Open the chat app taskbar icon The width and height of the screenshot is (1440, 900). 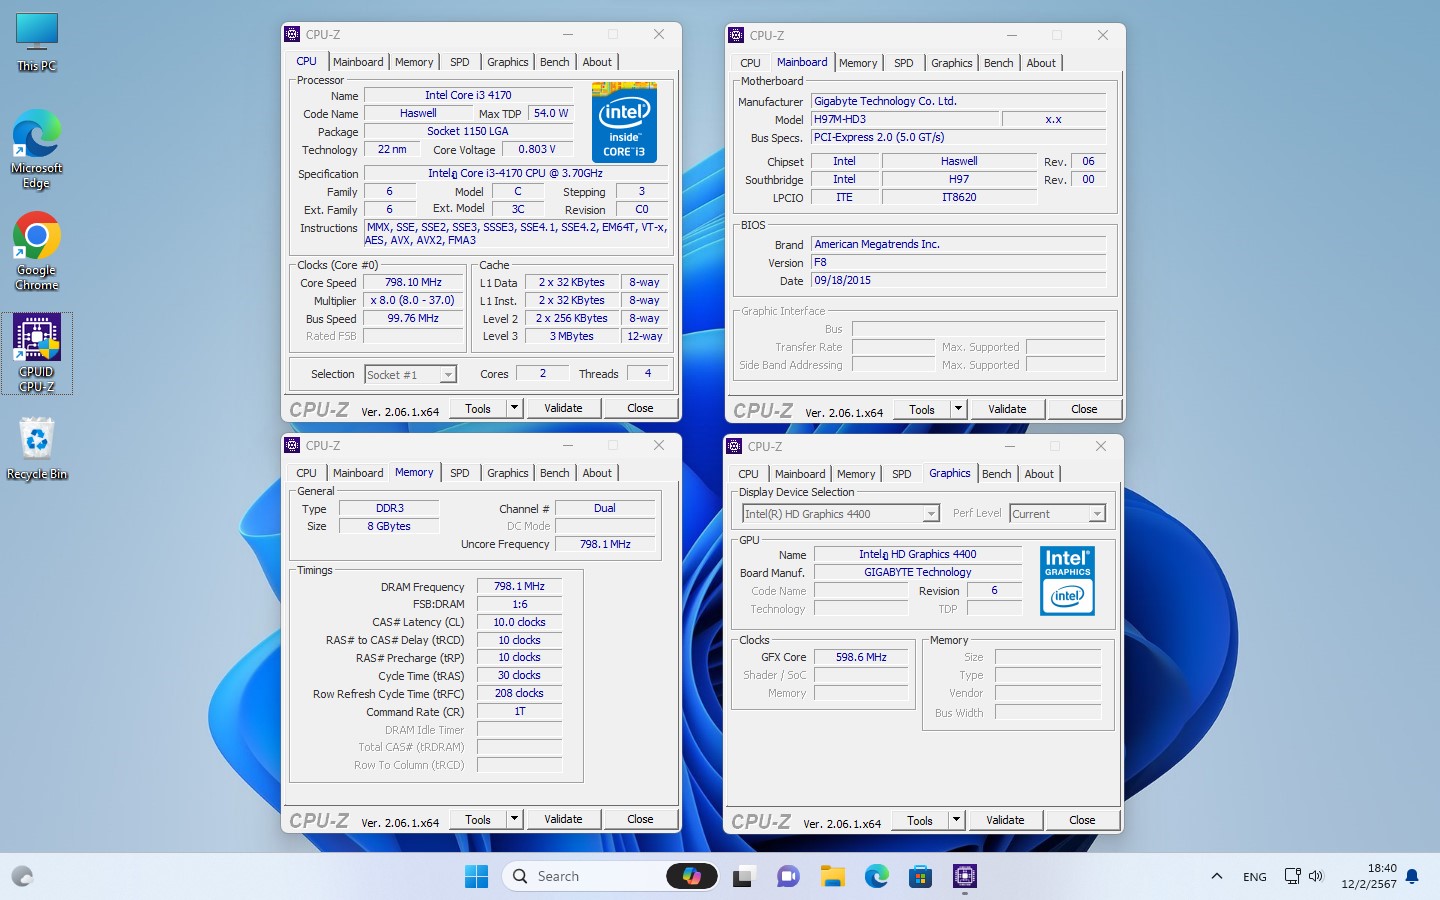click(x=788, y=877)
